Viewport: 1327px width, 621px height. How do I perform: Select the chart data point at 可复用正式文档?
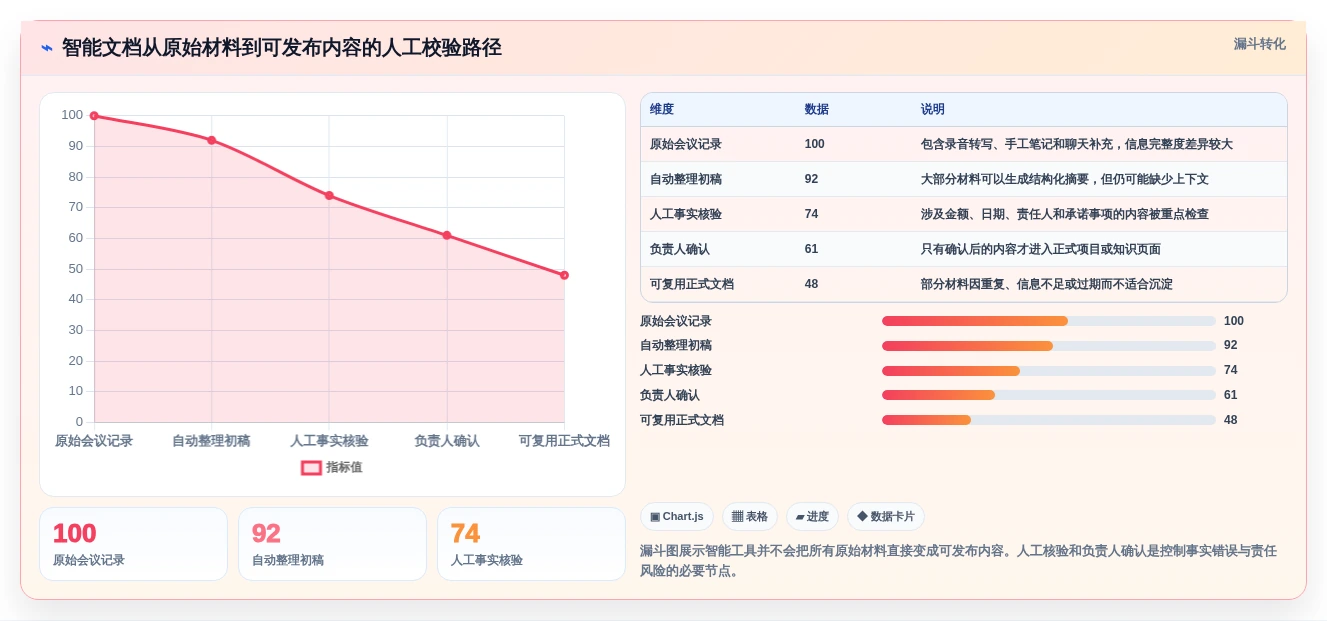(x=564, y=275)
